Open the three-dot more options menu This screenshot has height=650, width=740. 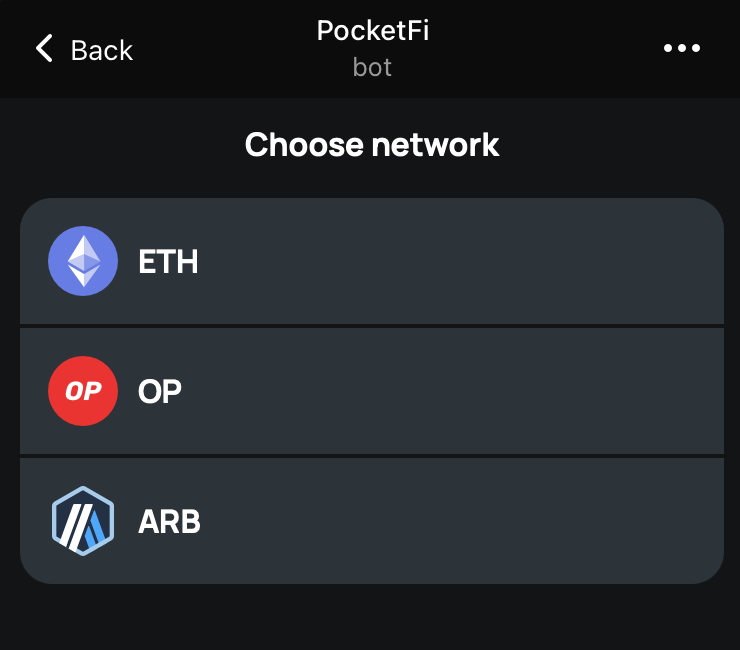coord(682,48)
